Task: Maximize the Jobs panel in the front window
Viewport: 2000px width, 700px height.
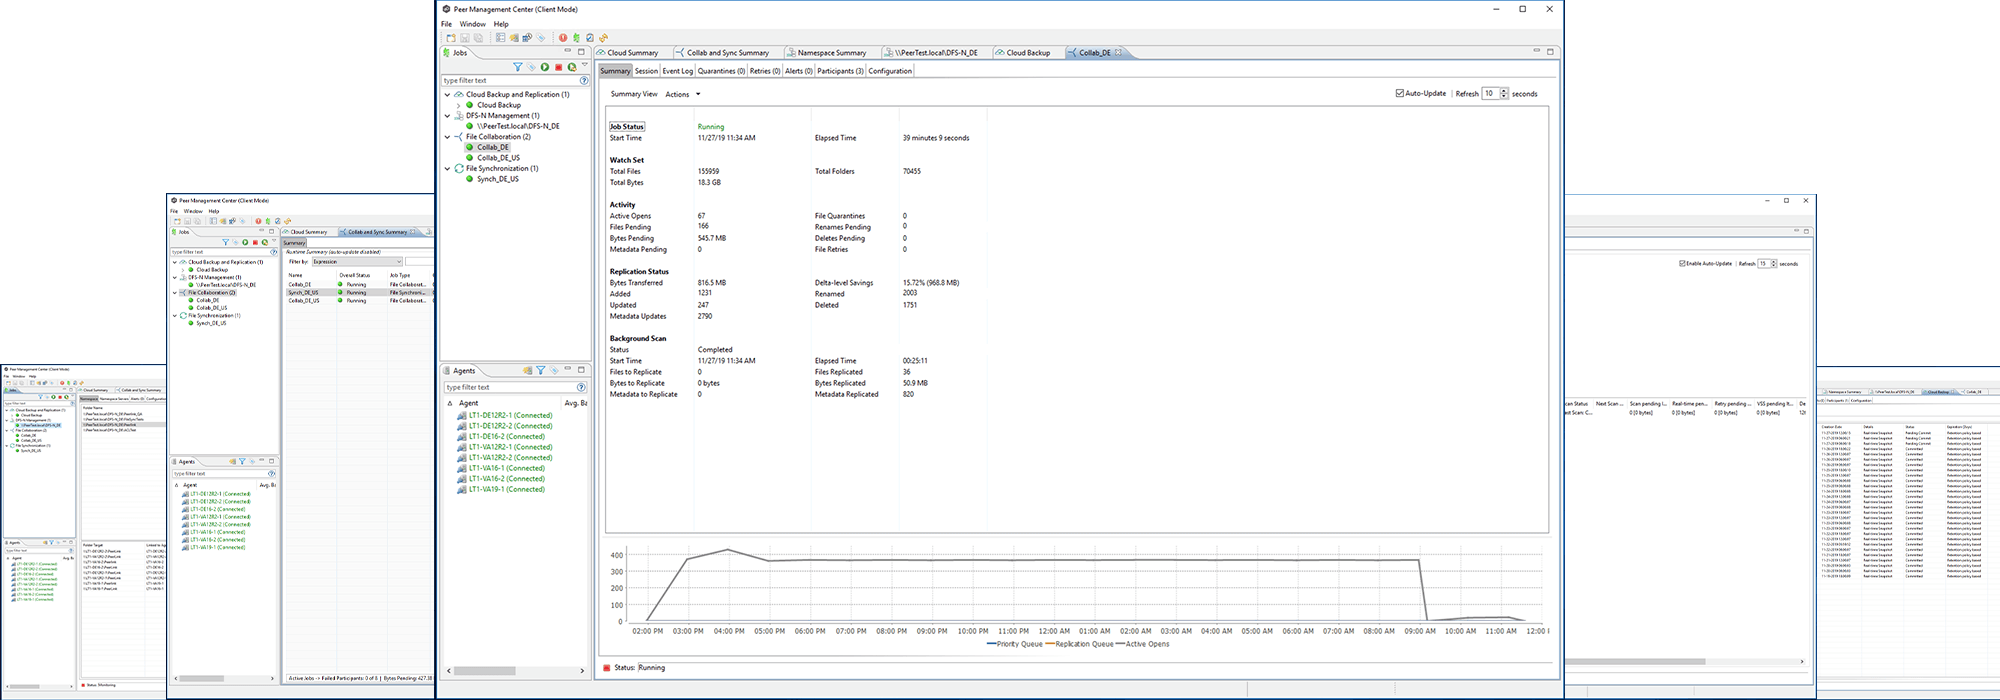Action: (x=581, y=51)
